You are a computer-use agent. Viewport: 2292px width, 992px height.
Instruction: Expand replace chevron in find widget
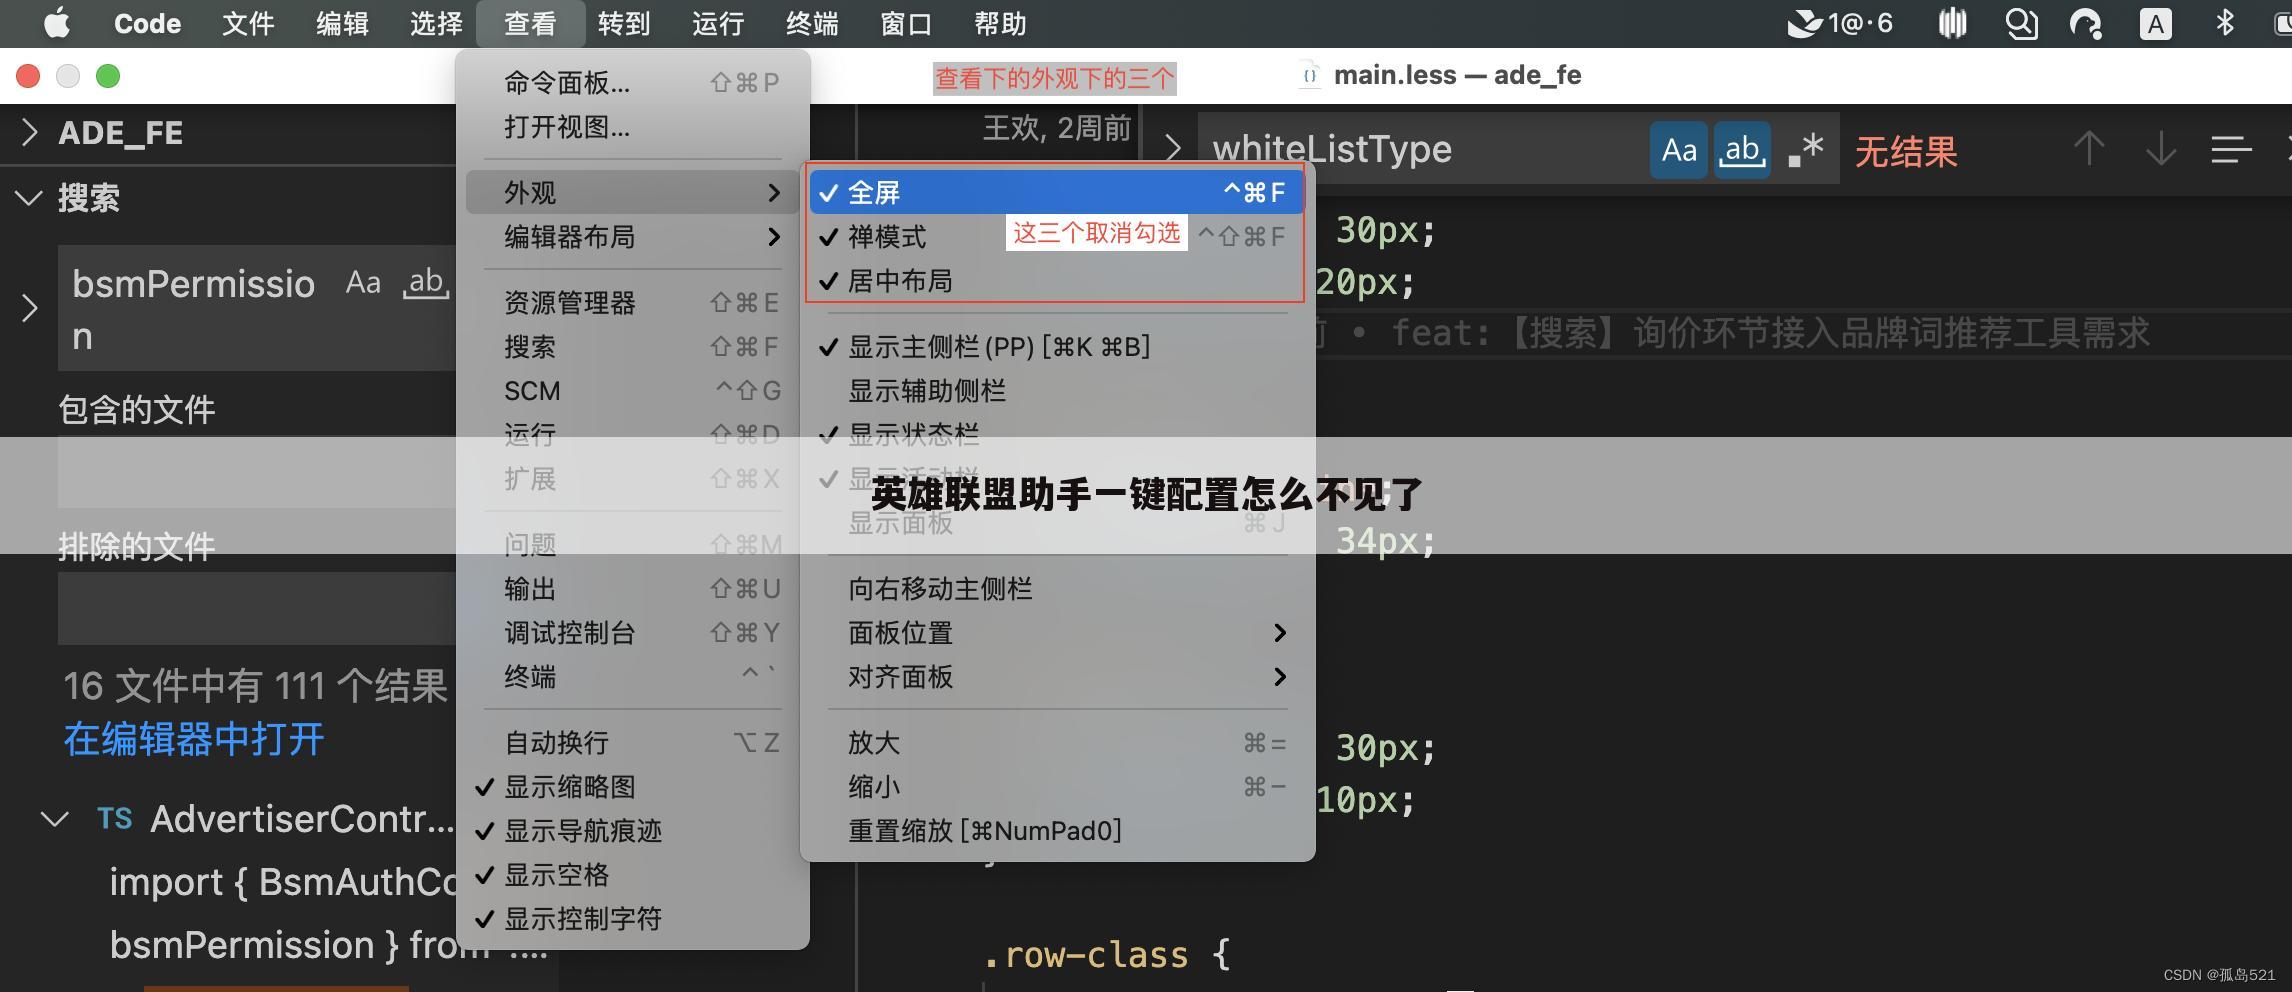click(x=1172, y=149)
